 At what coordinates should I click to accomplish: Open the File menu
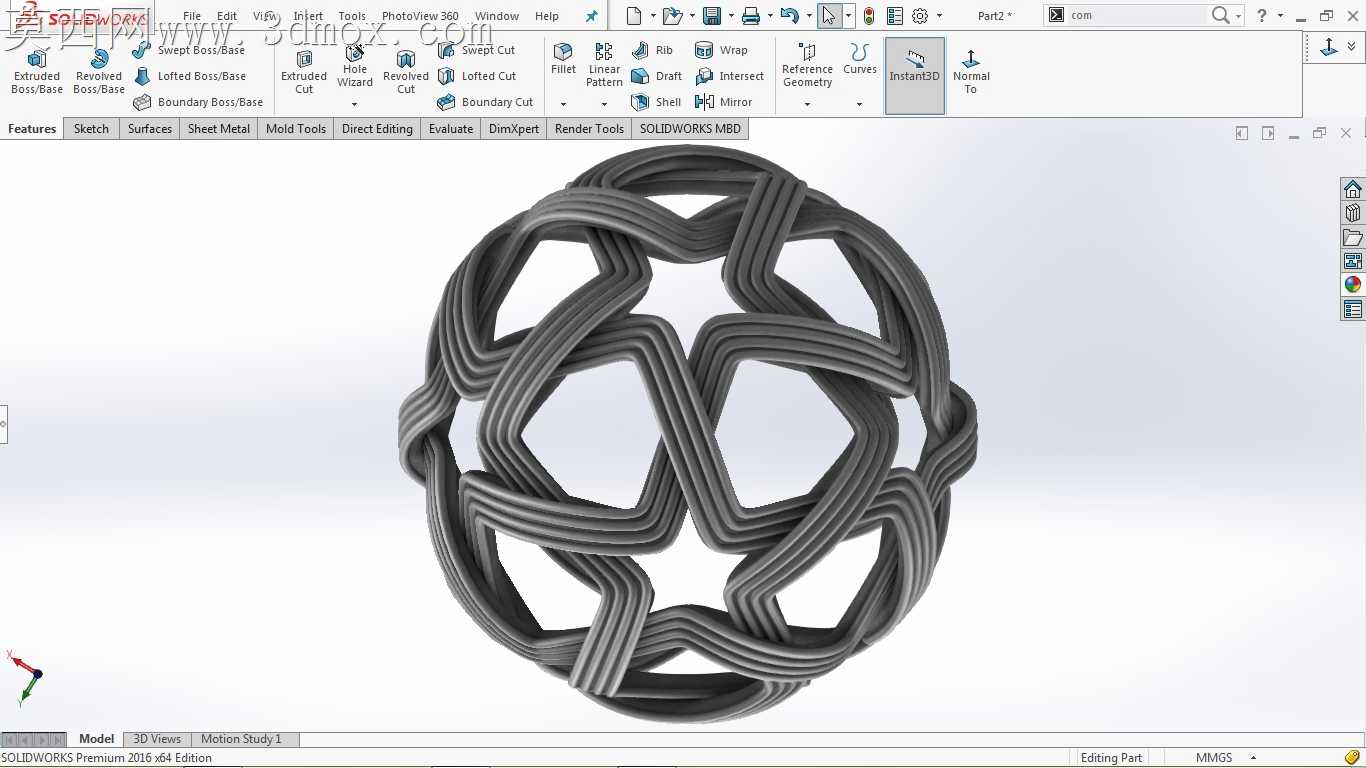point(192,16)
